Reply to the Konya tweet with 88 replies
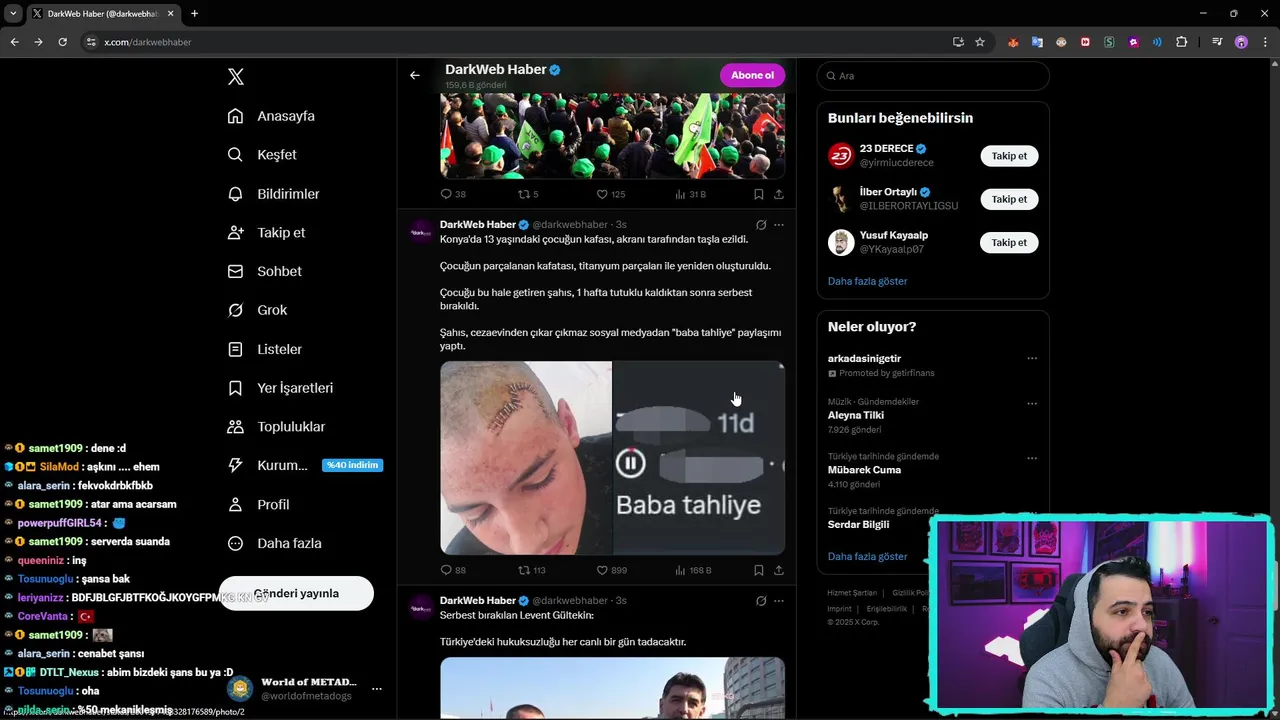Screen dimensions: 1280x720 click(453, 570)
